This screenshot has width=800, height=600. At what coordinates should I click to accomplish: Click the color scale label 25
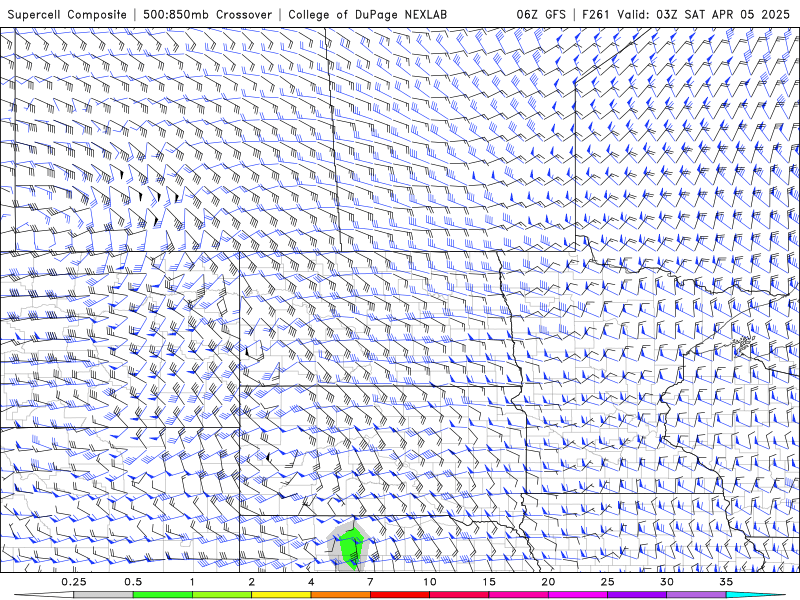point(607,582)
